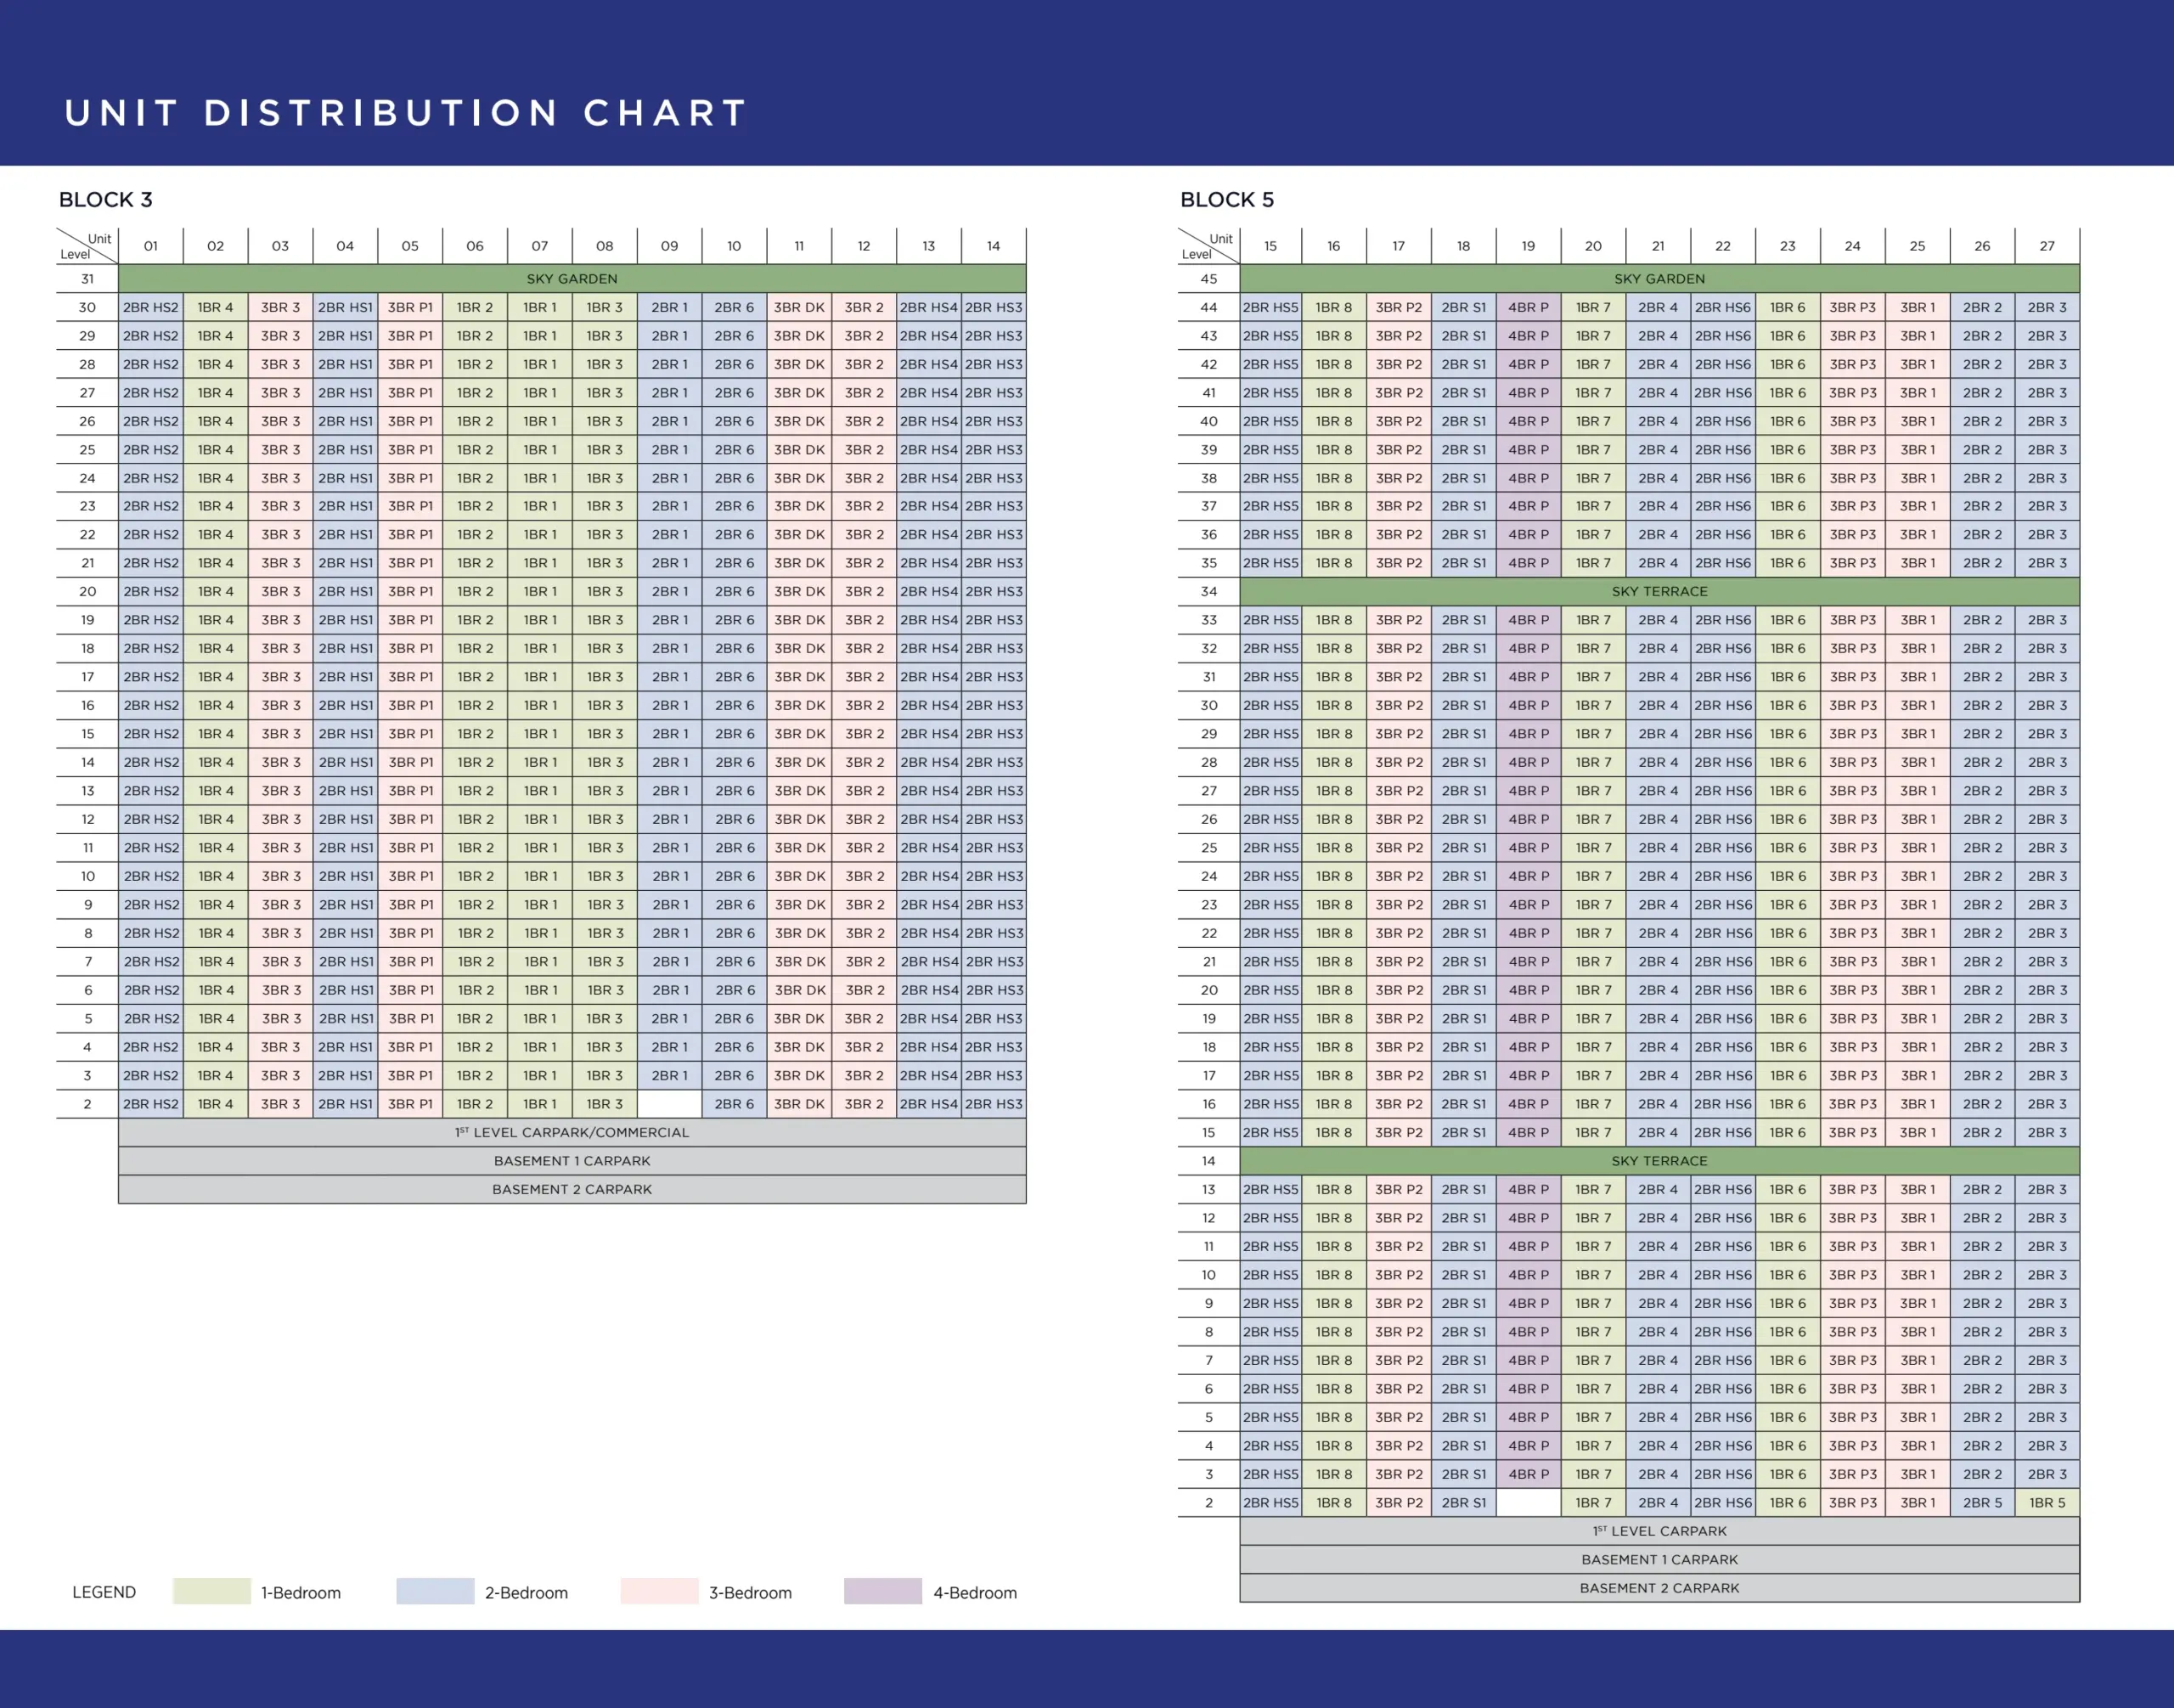The width and height of the screenshot is (2174, 1708).
Task: Click the BLOCK 5 heading
Action: point(1227,200)
